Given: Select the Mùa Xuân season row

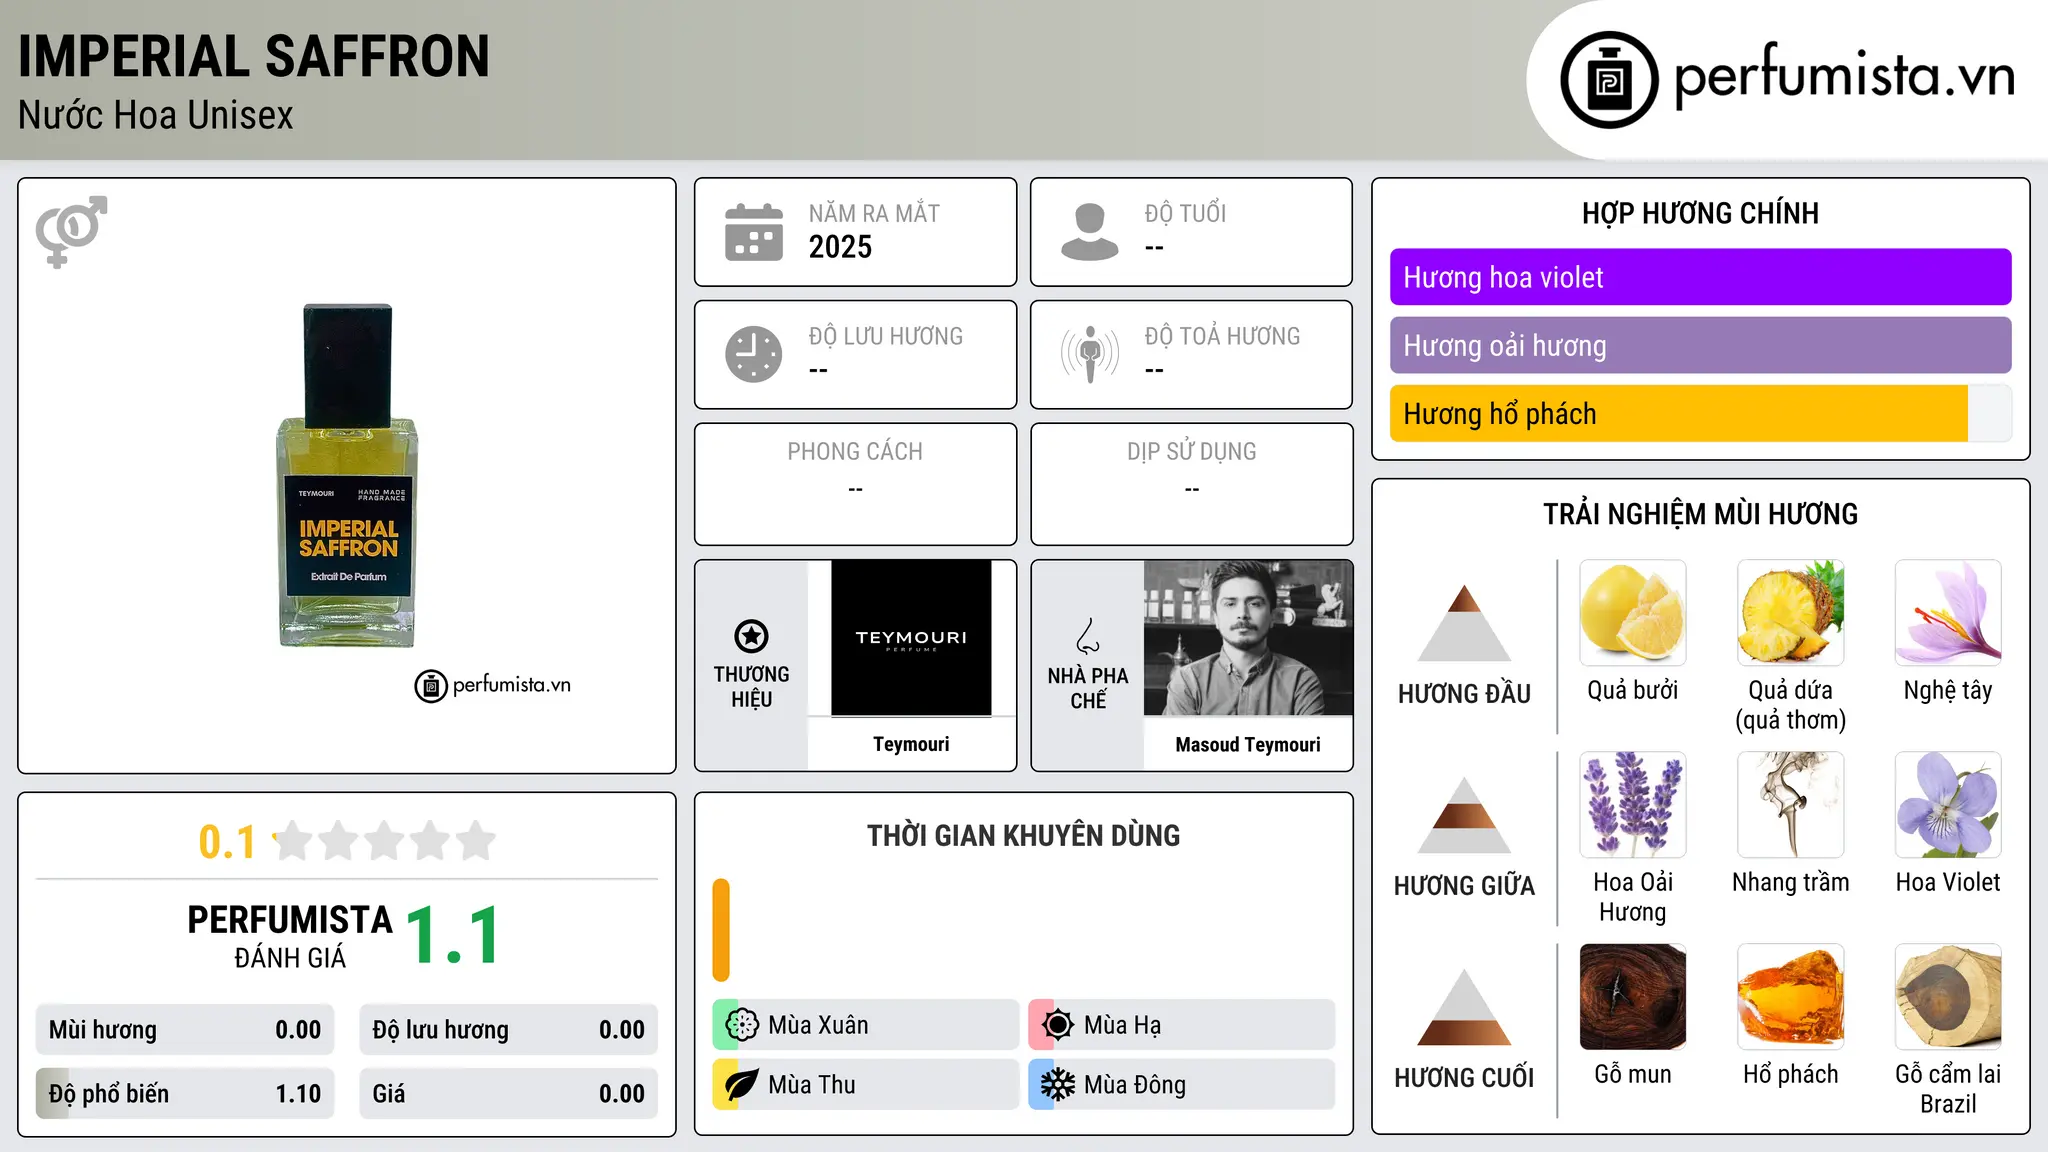Looking at the screenshot, I should 865,1025.
